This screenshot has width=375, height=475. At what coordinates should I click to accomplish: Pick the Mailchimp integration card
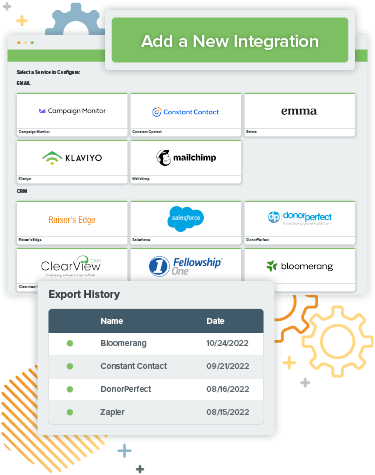186,162
